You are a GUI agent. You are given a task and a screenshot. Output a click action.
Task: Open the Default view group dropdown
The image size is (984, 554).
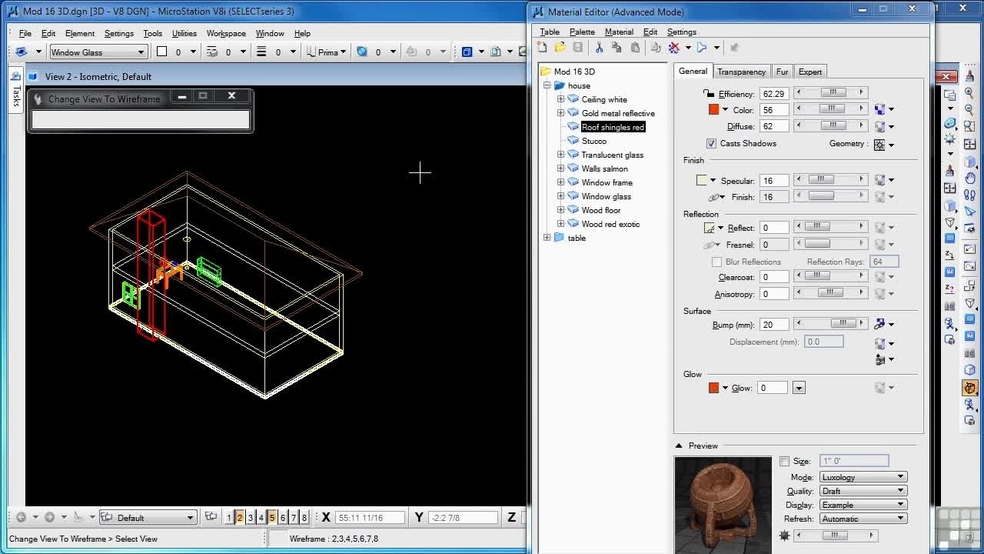pos(149,518)
